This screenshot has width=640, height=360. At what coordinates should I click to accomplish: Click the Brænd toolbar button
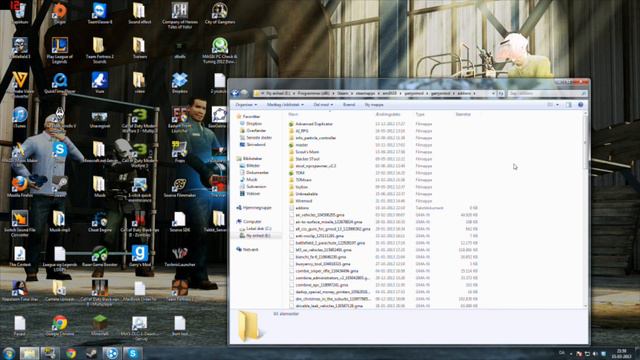(x=349, y=105)
